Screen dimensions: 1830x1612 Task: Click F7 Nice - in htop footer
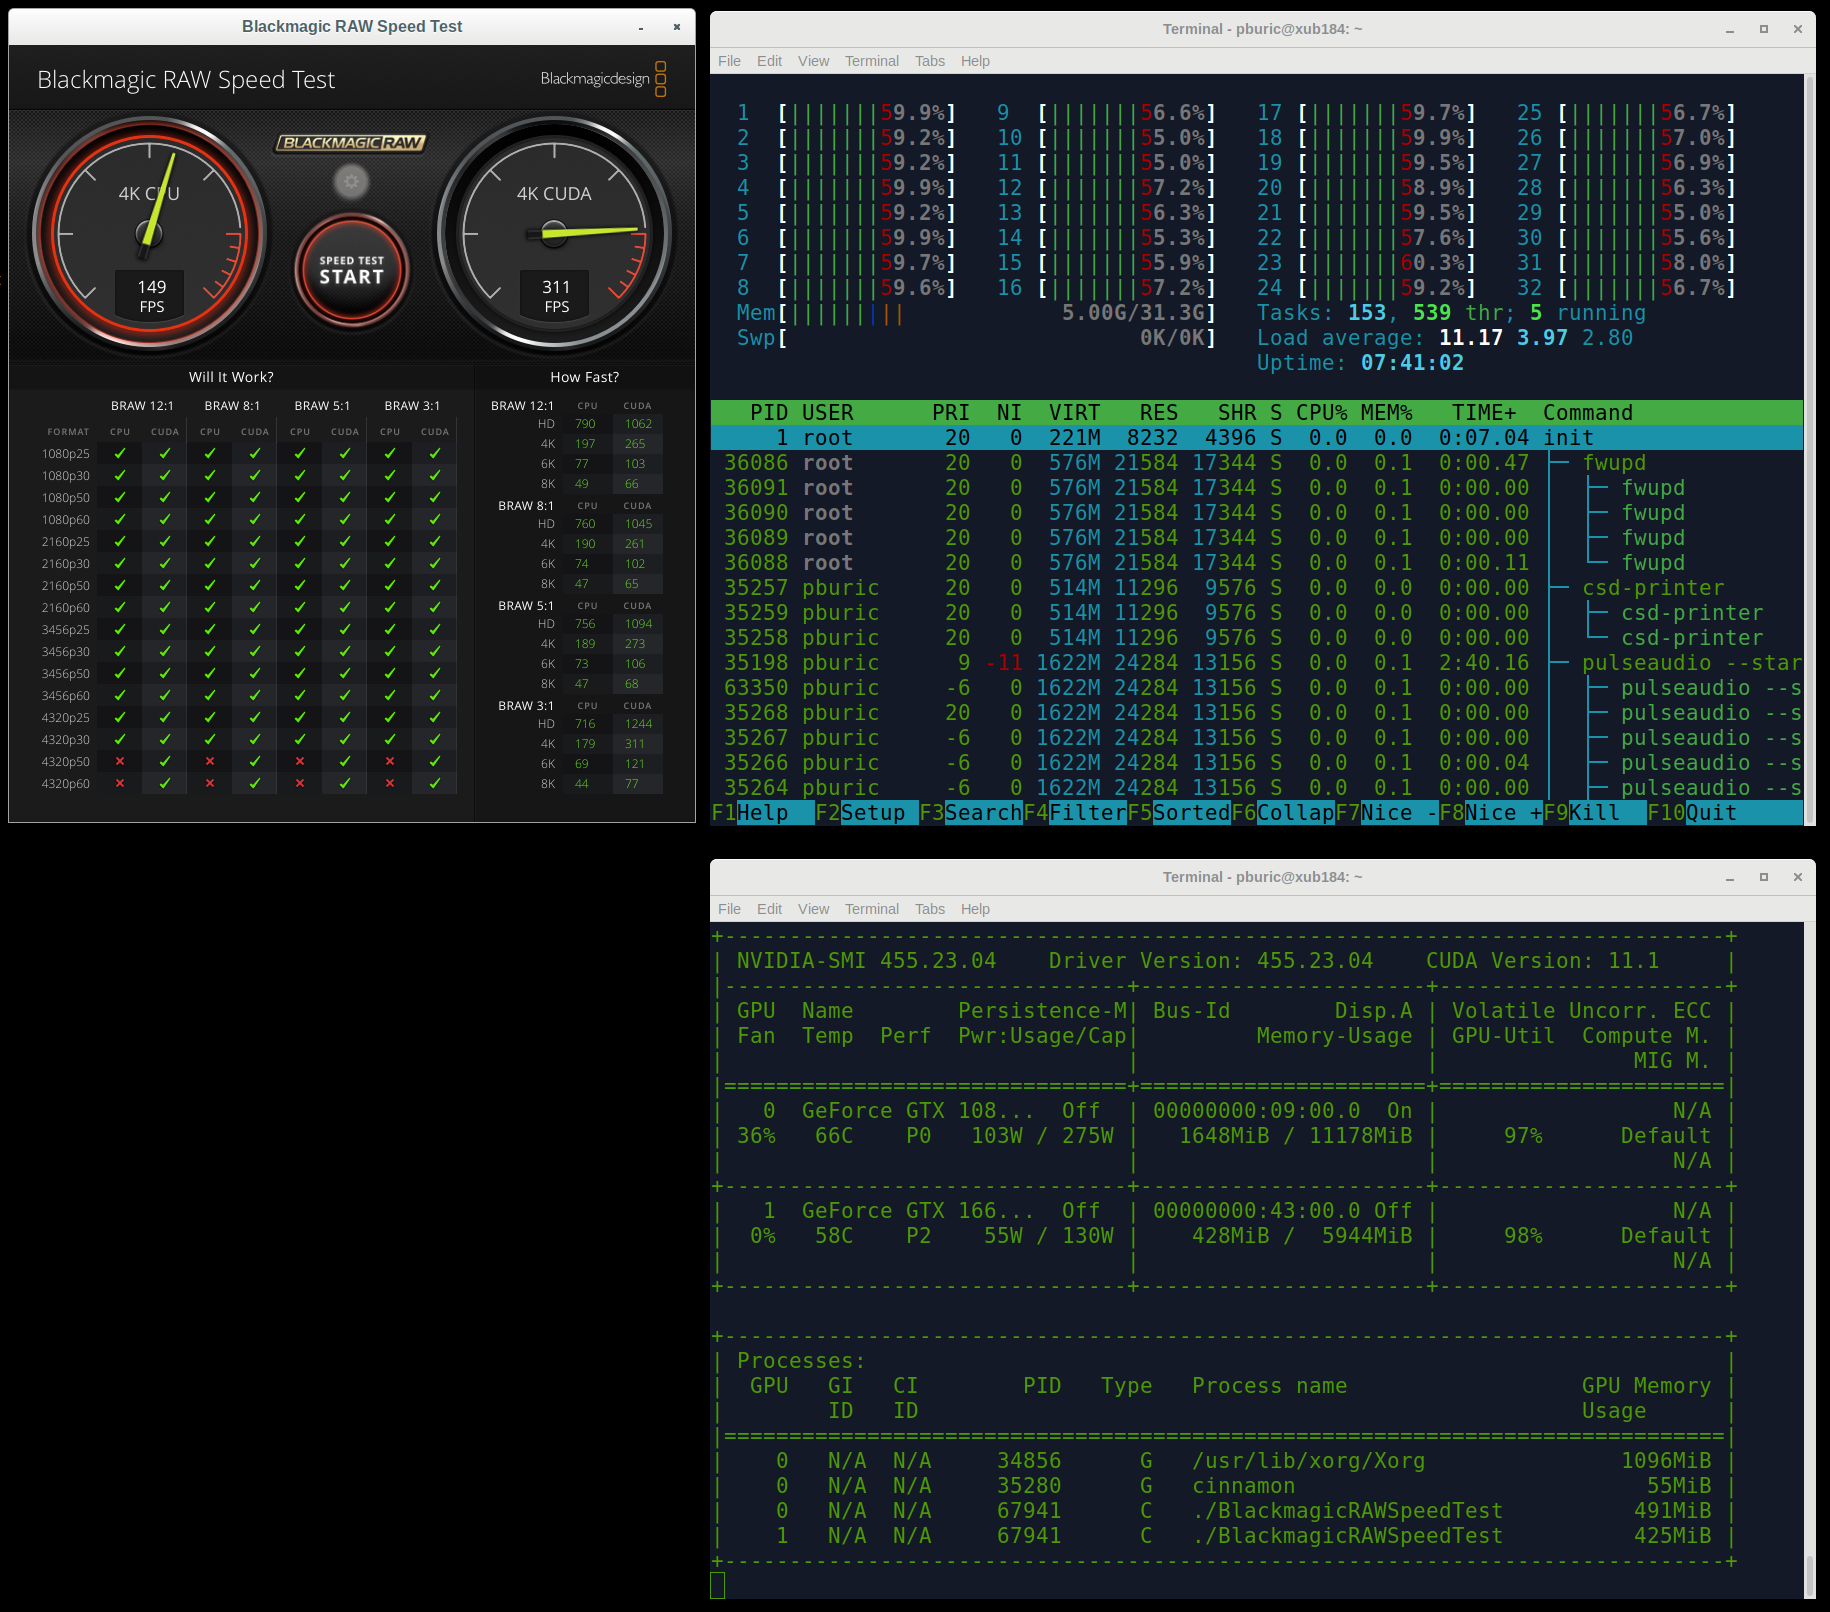[1386, 813]
